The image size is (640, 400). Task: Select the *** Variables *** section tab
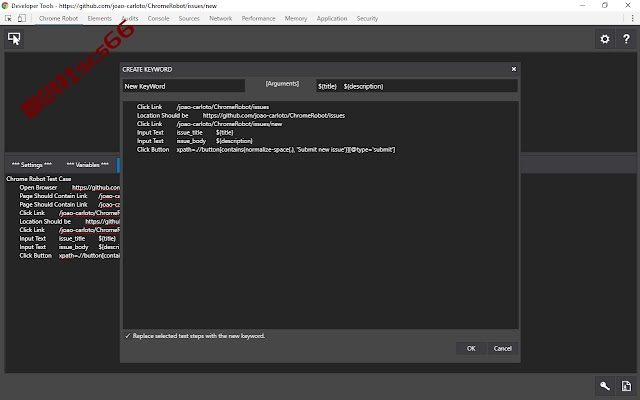click(x=88, y=165)
